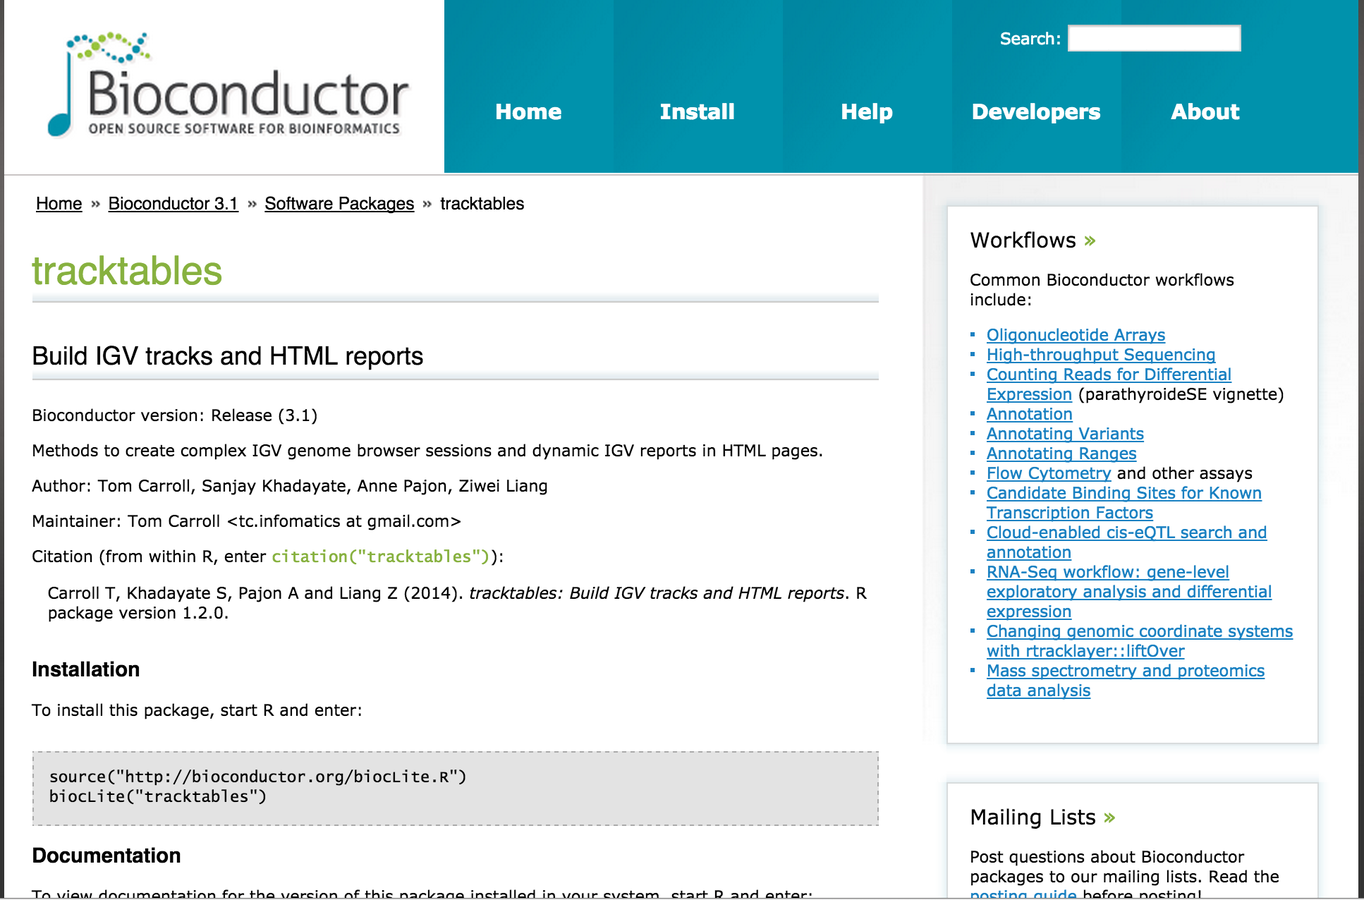1364x900 pixels.
Task: Open the Help navigation tab
Action: [x=866, y=112]
